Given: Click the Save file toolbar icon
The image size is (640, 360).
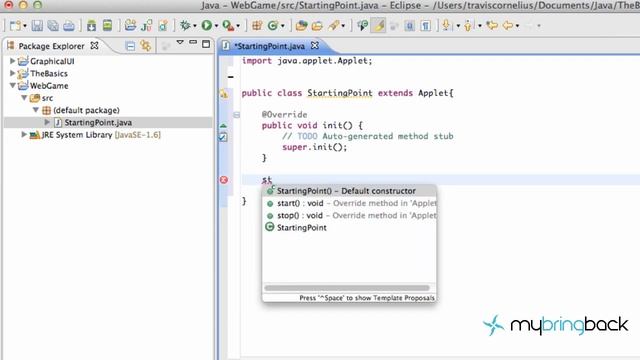Looking at the screenshot, I should point(37,26).
